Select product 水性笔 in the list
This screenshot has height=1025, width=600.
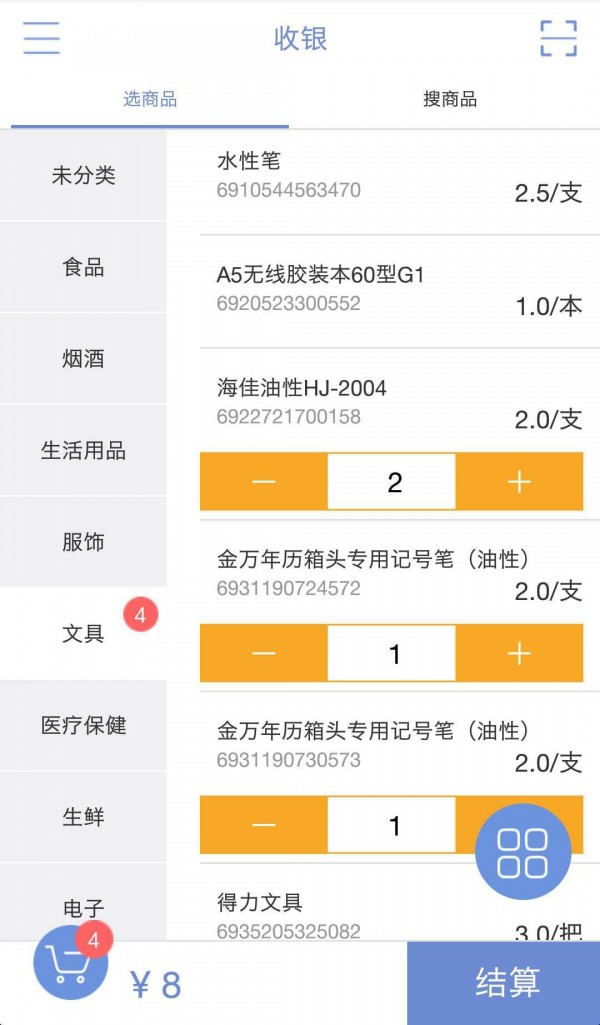[390, 177]
